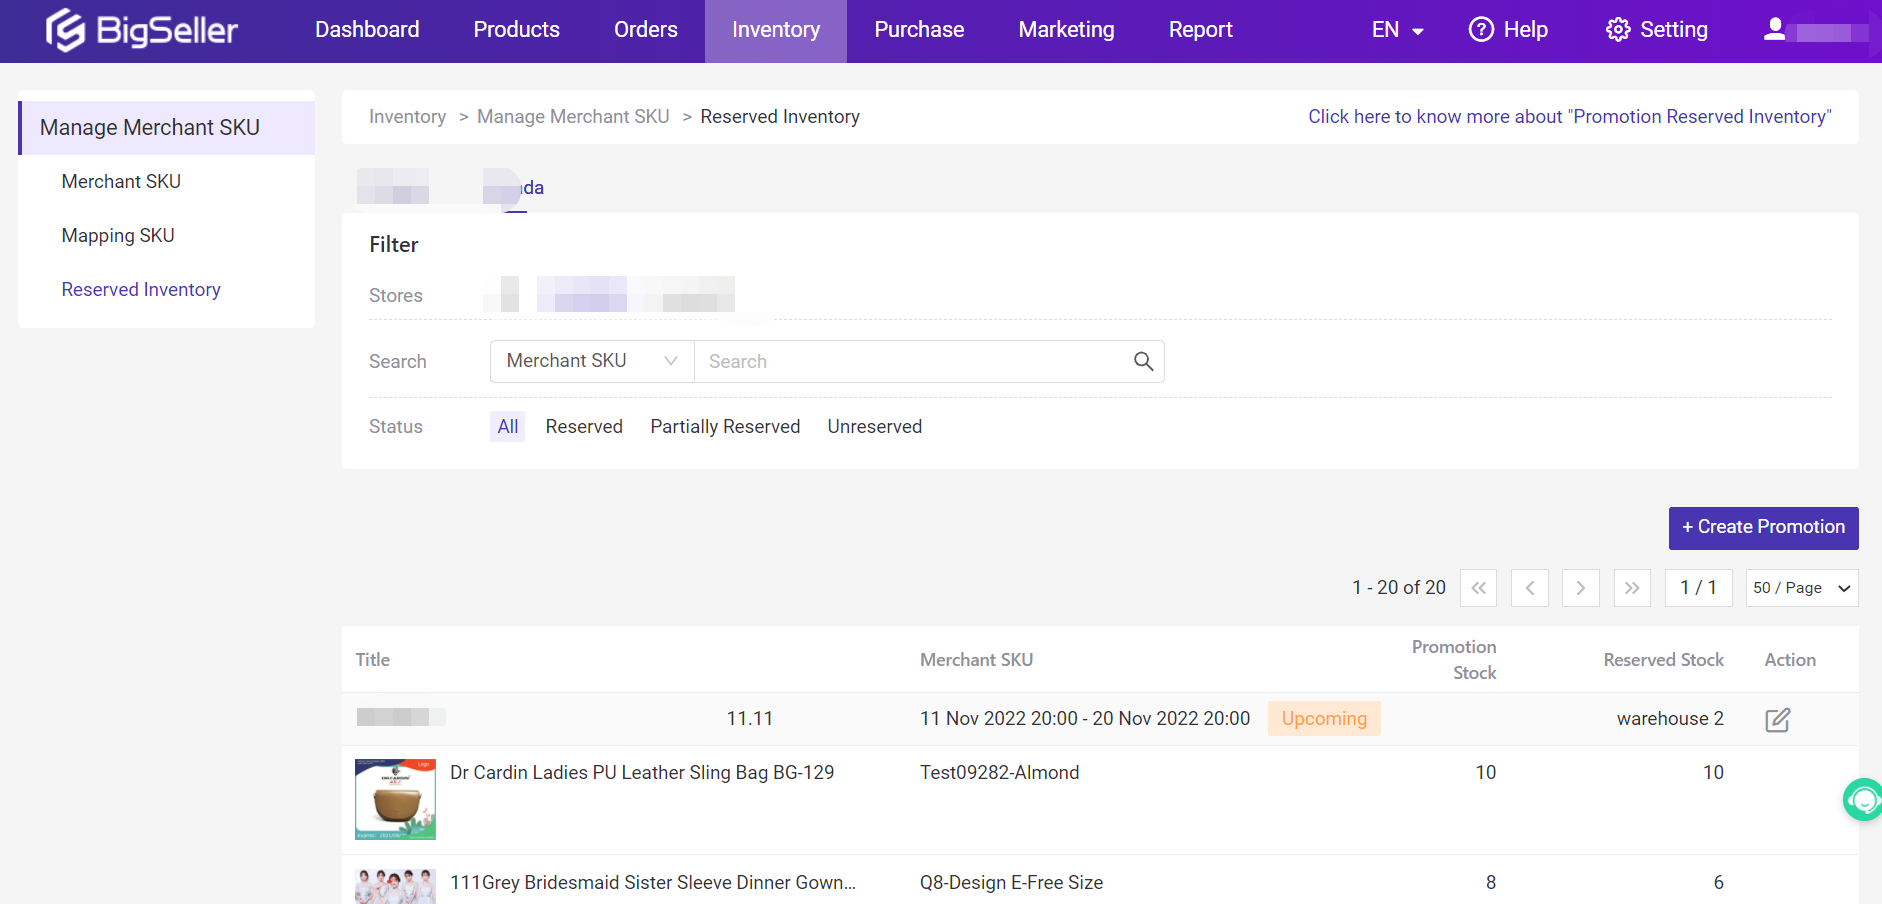Expand the Merchant SKU search type dropdown
This screenshot has width=1882, height=904.
click(x=592, y=361)
